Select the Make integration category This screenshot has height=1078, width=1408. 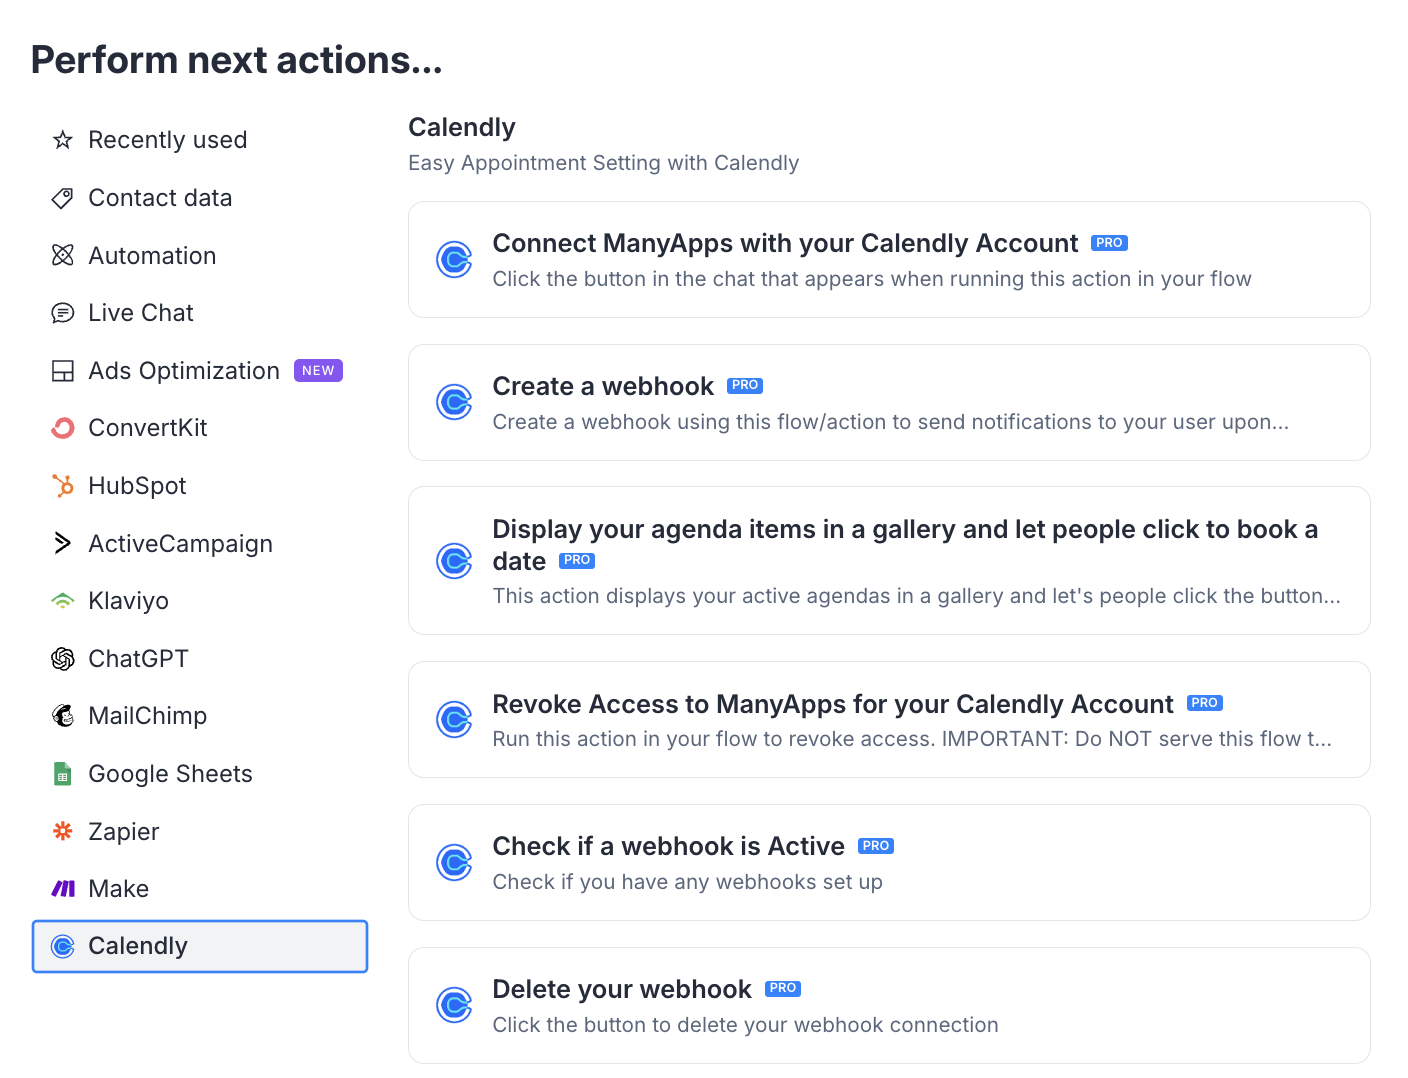coord(118,889)
